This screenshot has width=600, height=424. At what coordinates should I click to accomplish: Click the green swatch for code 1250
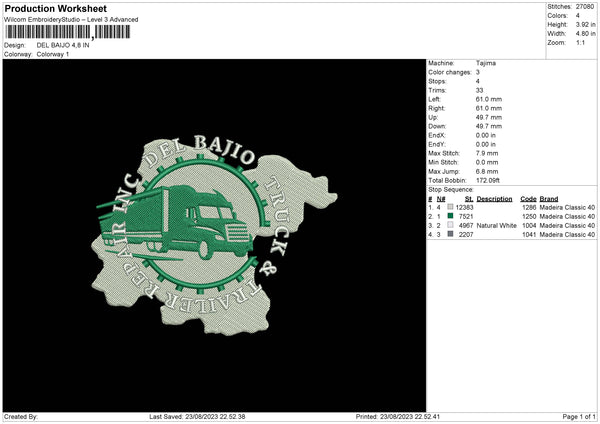[450, 216]
